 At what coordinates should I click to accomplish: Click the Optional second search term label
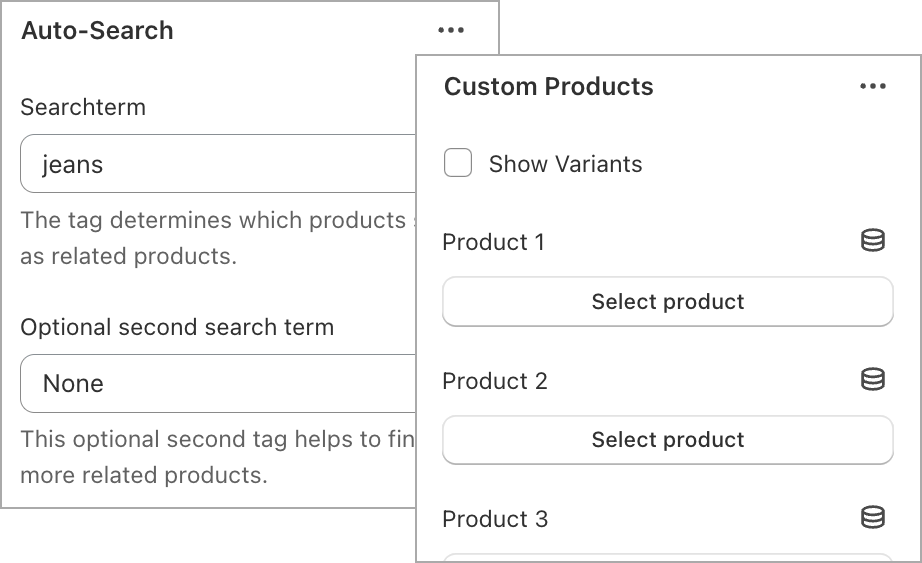click(177, 327)
